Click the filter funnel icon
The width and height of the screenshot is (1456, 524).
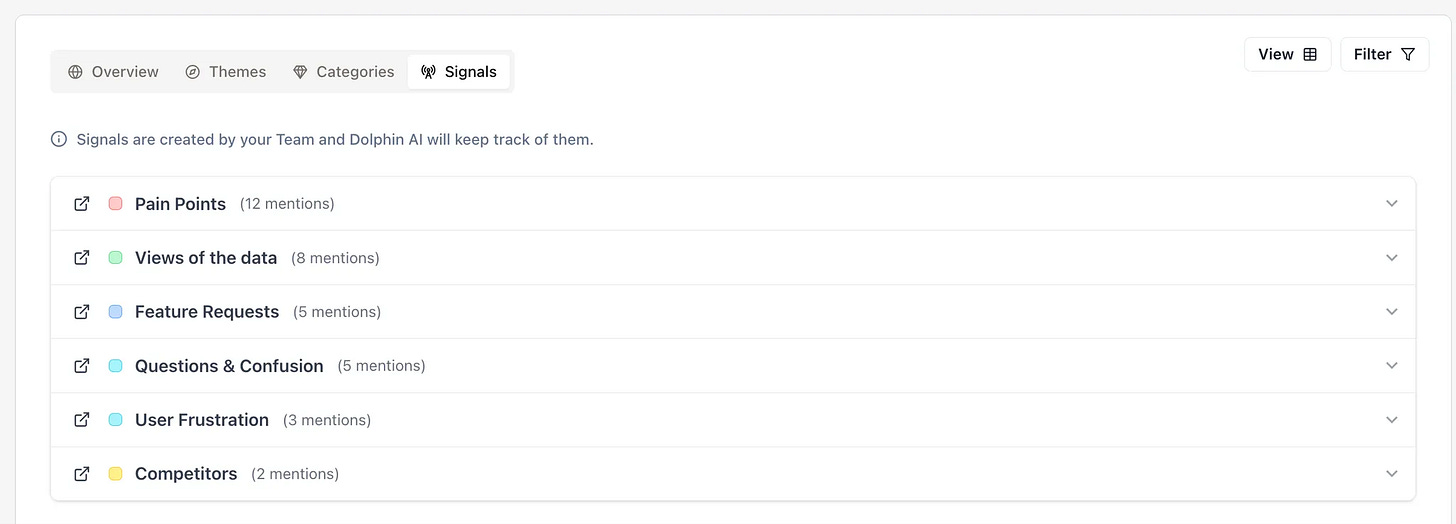coord(1408,55)
